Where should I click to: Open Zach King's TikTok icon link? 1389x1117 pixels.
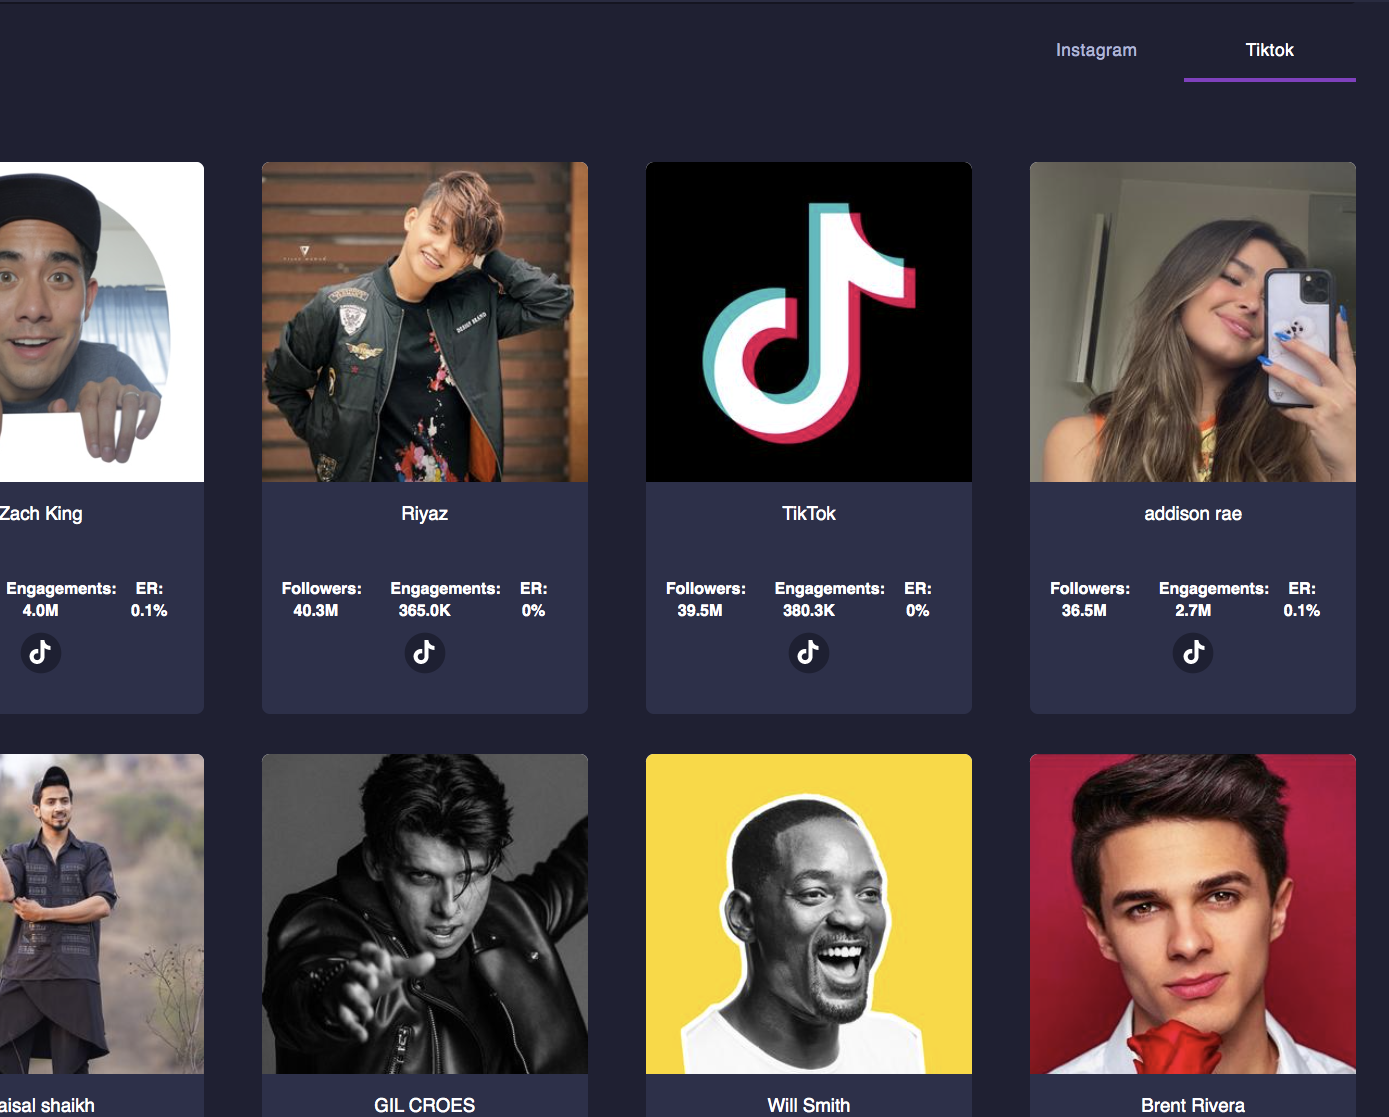[x=41, y=653]
